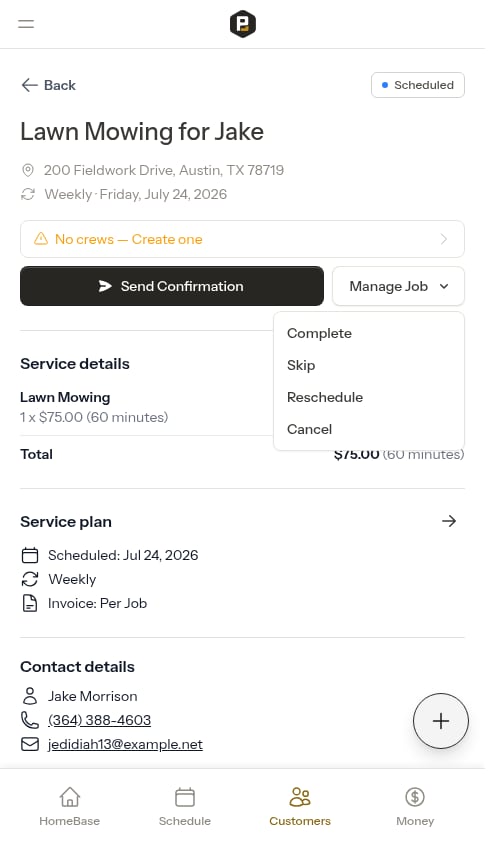Click the phone icon in Contact details
500x845 pixels.
pos(30,720)
